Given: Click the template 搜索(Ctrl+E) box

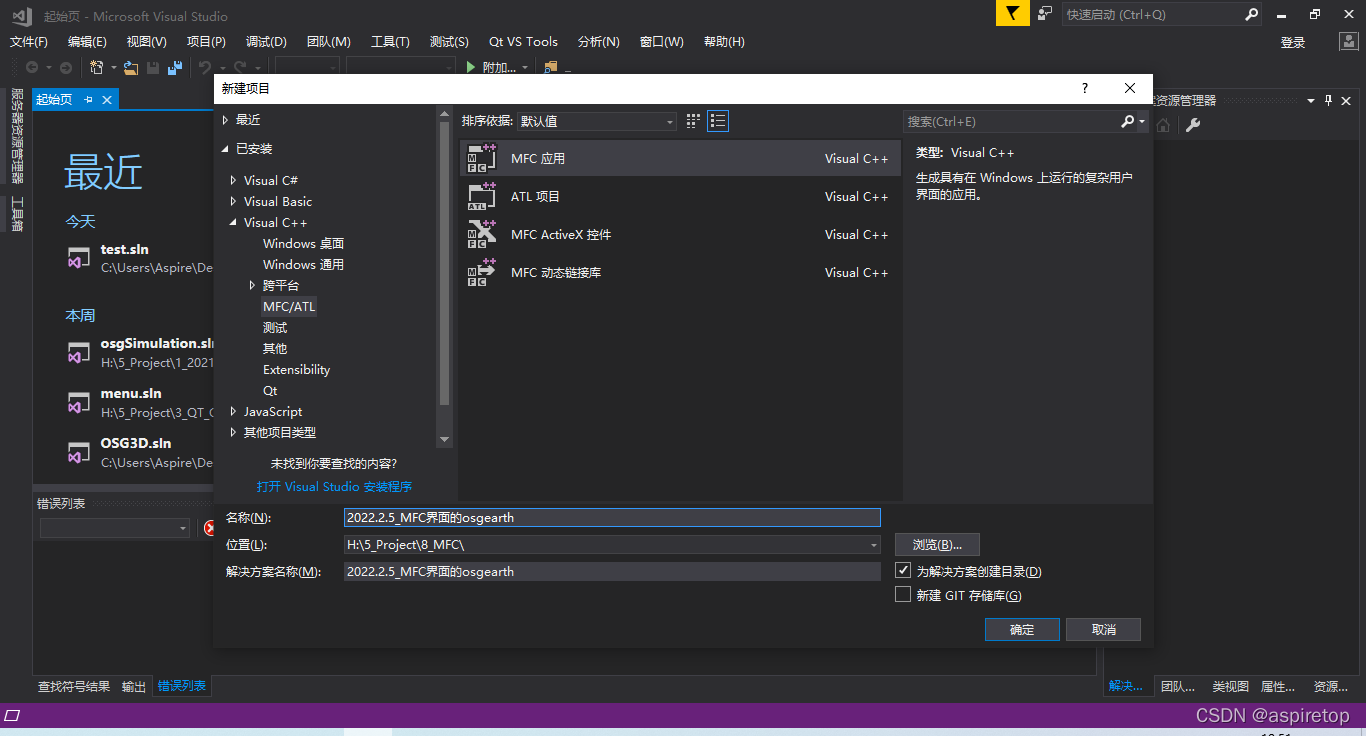Looking at the screenshot, I should (x=1012, y=122).
